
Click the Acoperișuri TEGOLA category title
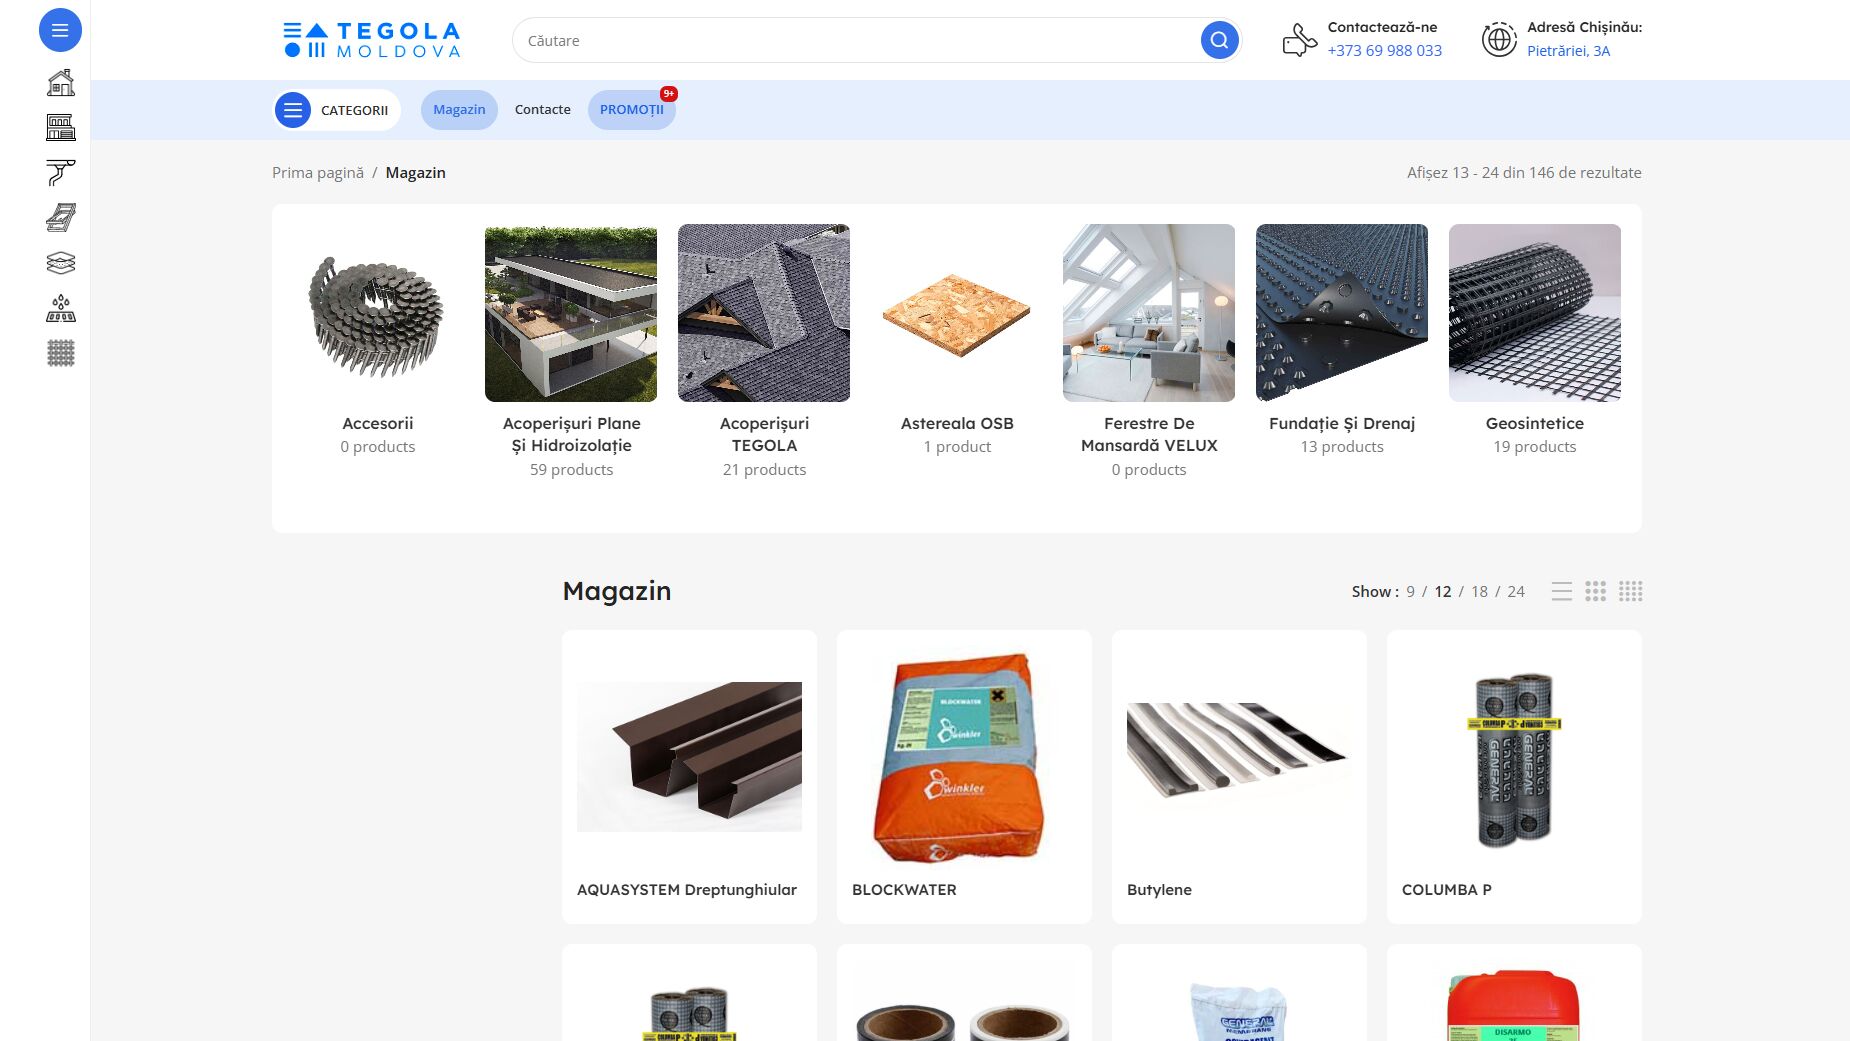(x=764, y=434)
